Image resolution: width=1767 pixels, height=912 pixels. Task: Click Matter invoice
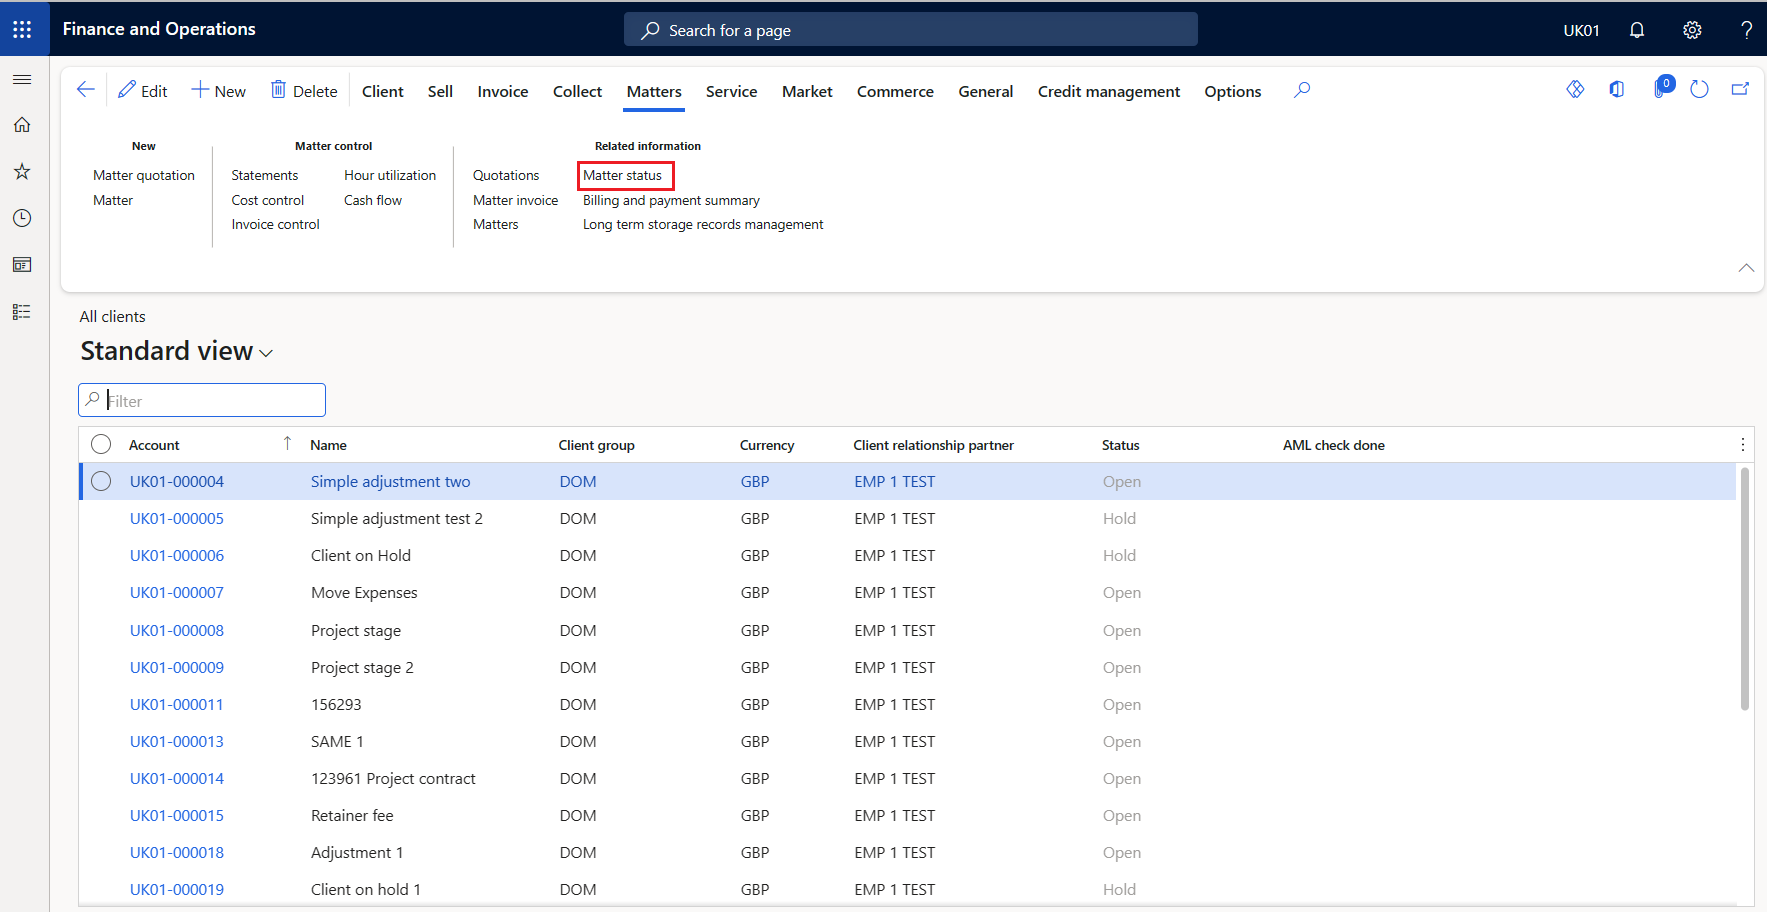coord(515,200)
